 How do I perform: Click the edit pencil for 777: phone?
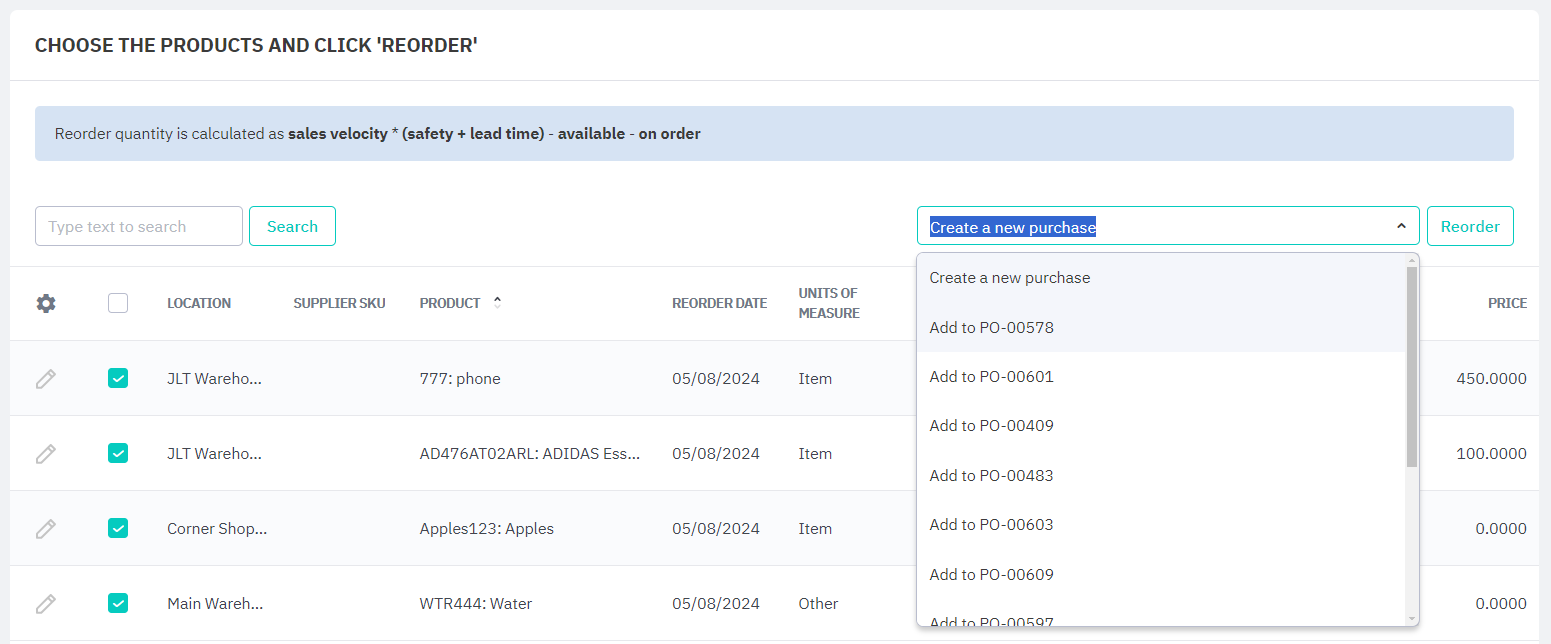click(x=46, y=379)
